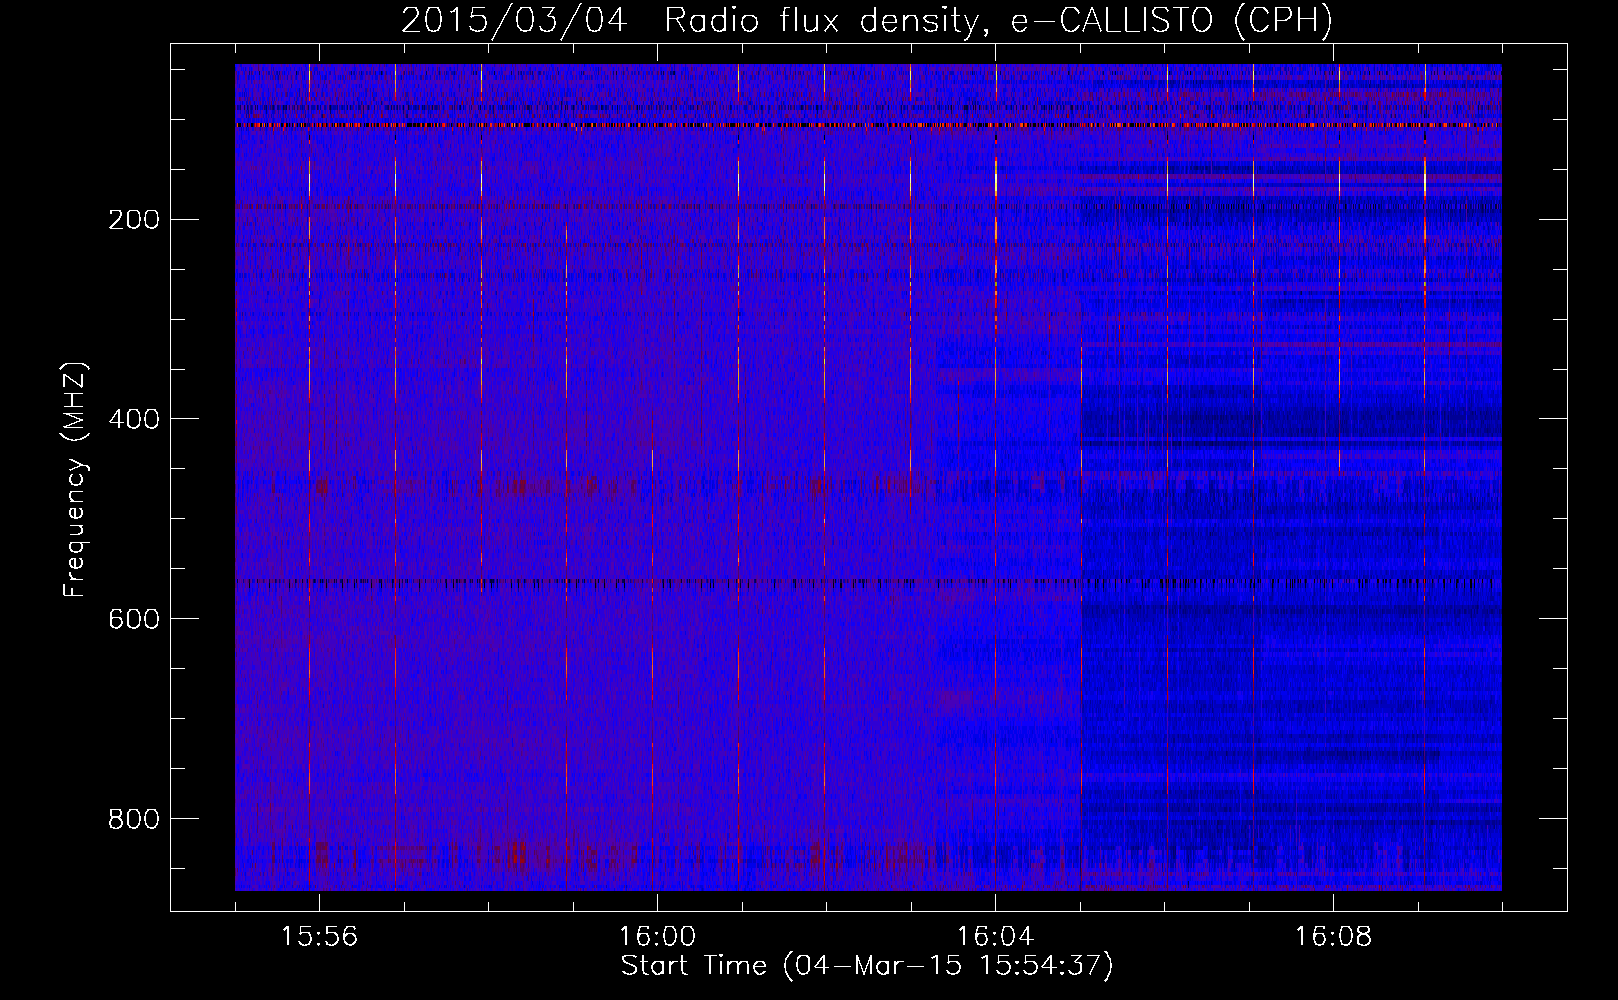Click the 800 frequency tick label
Image resolution: width=1618 pixels, height=1000 pixels.
click(x=134, y=819)
